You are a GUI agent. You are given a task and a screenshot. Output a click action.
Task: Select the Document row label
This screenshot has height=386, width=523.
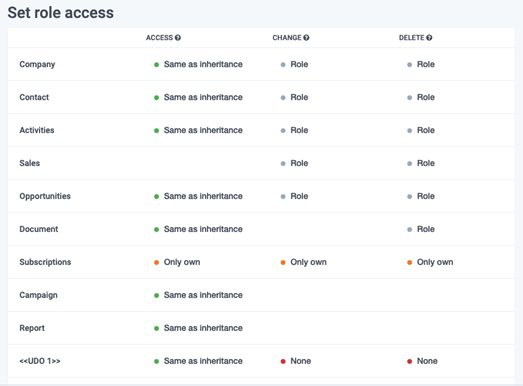[39, 229]
